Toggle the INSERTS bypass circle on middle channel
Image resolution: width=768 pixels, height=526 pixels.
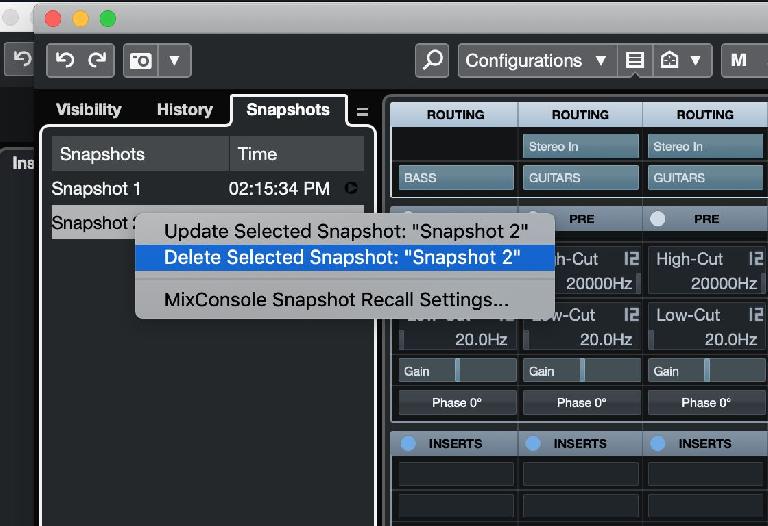[533, 443]
